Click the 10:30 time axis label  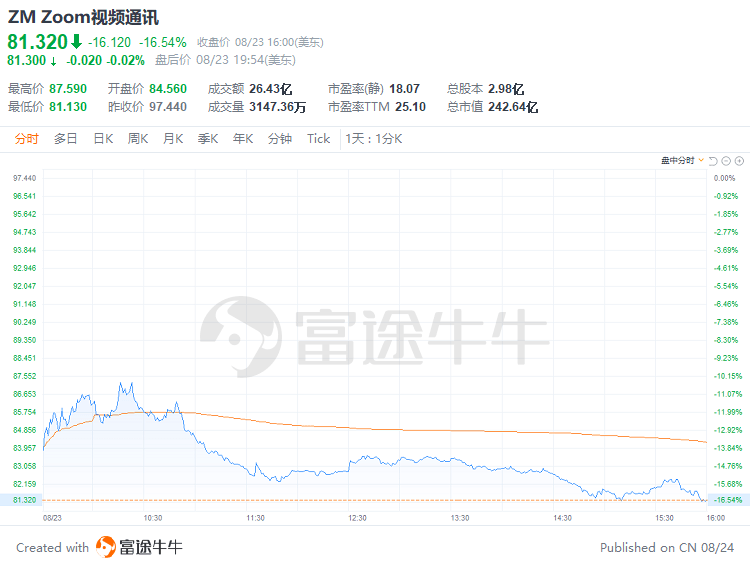pyautogui.click(x=153, y=518)
